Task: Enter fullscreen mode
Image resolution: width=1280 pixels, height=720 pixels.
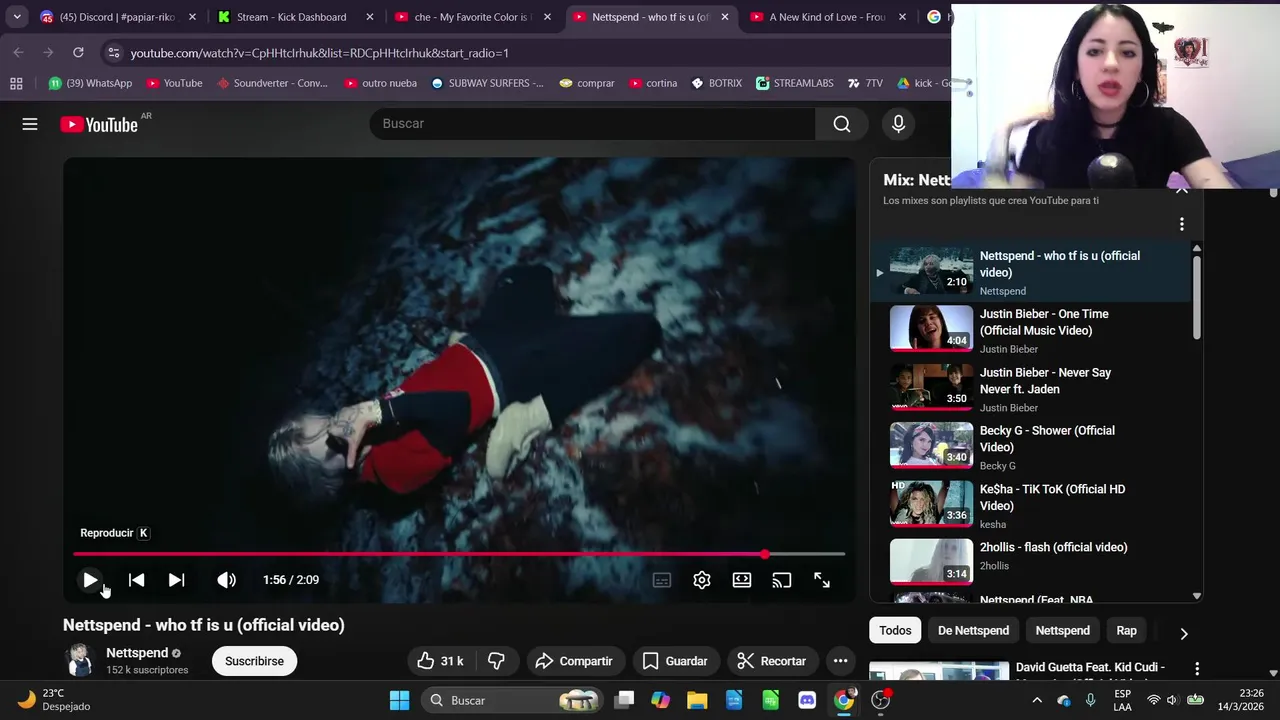Action: pyautogui.click(x=822, y=580)
